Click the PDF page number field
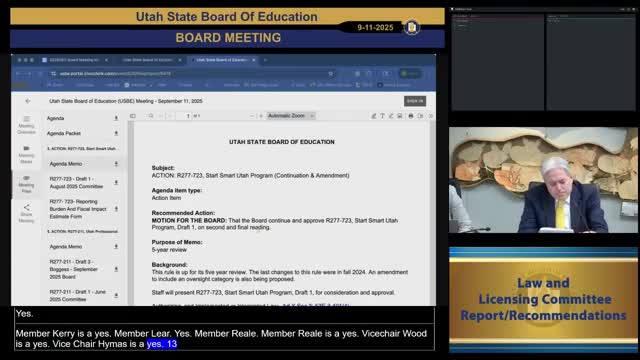The width and height of the screenshot is (640, 360). point(184,116)
